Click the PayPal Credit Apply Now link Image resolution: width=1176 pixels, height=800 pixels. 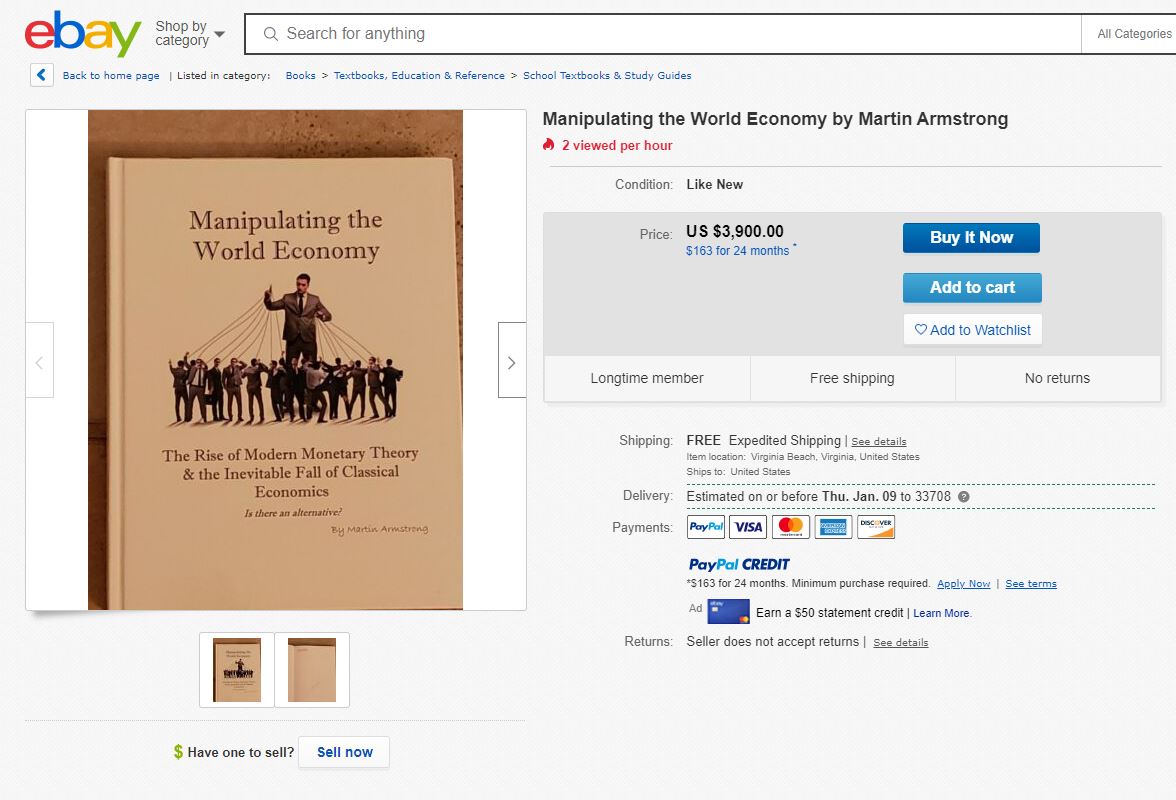pyautogui.click(x=963, y=584)
